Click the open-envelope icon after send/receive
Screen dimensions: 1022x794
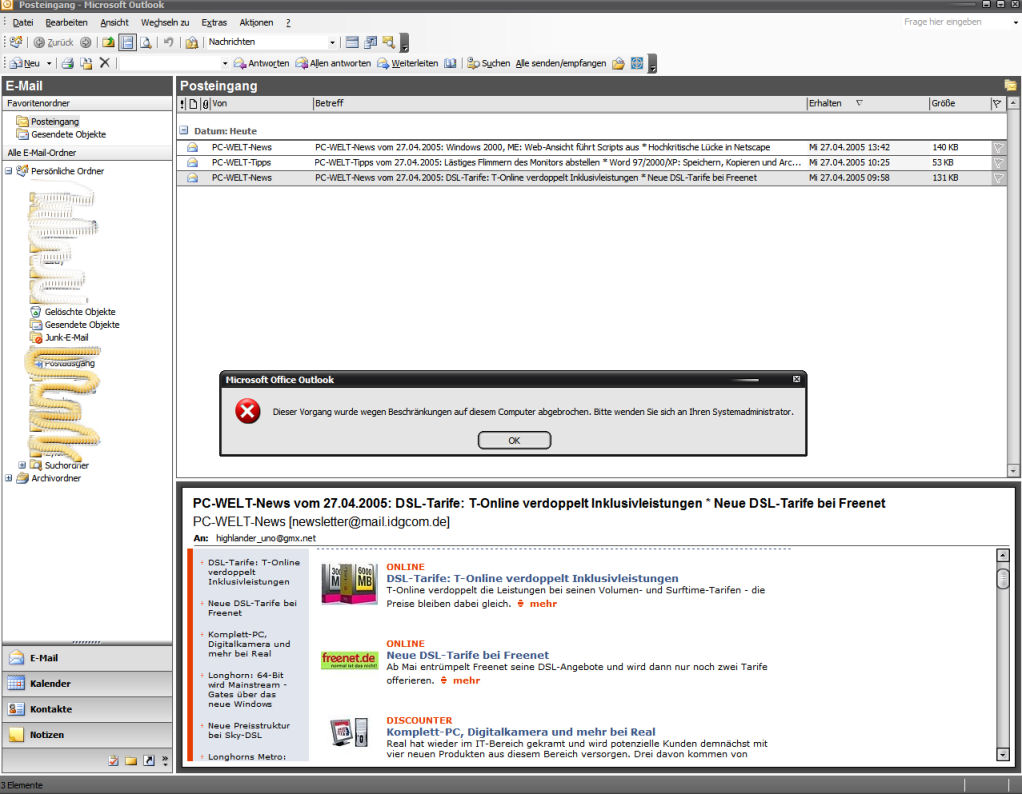point(618,63)
